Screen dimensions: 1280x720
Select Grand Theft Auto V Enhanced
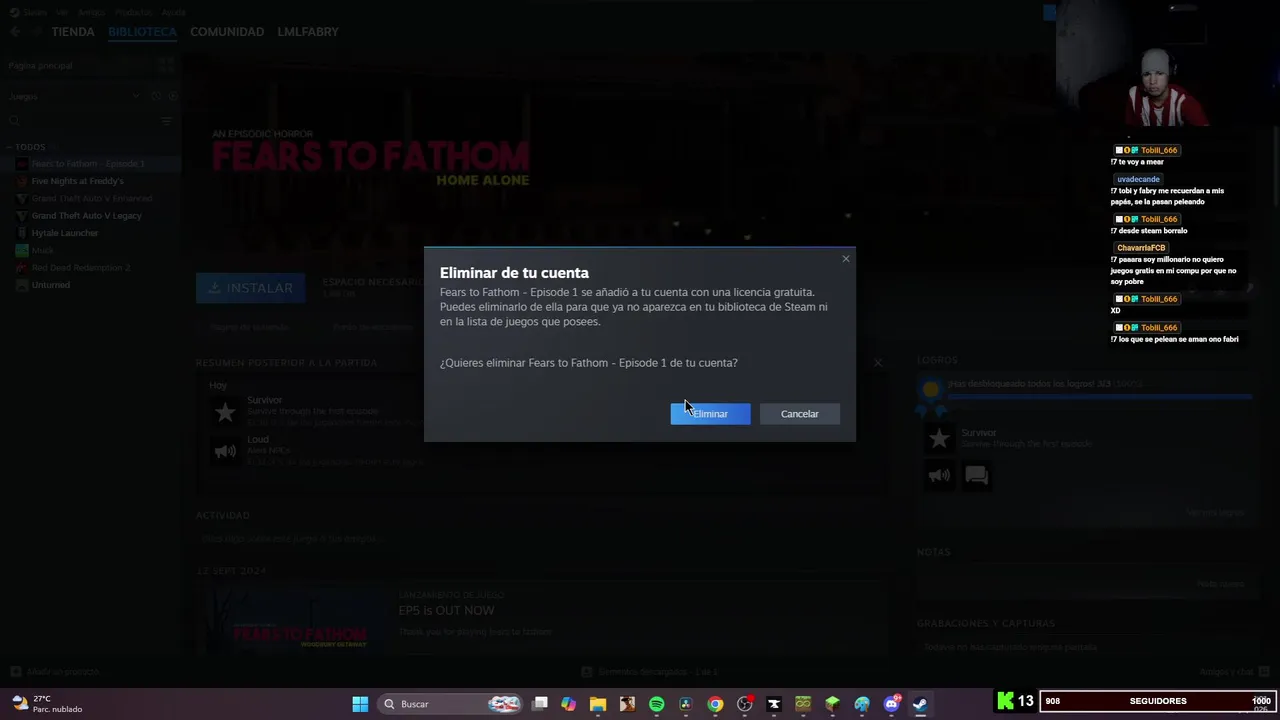[x=90, y=198]
